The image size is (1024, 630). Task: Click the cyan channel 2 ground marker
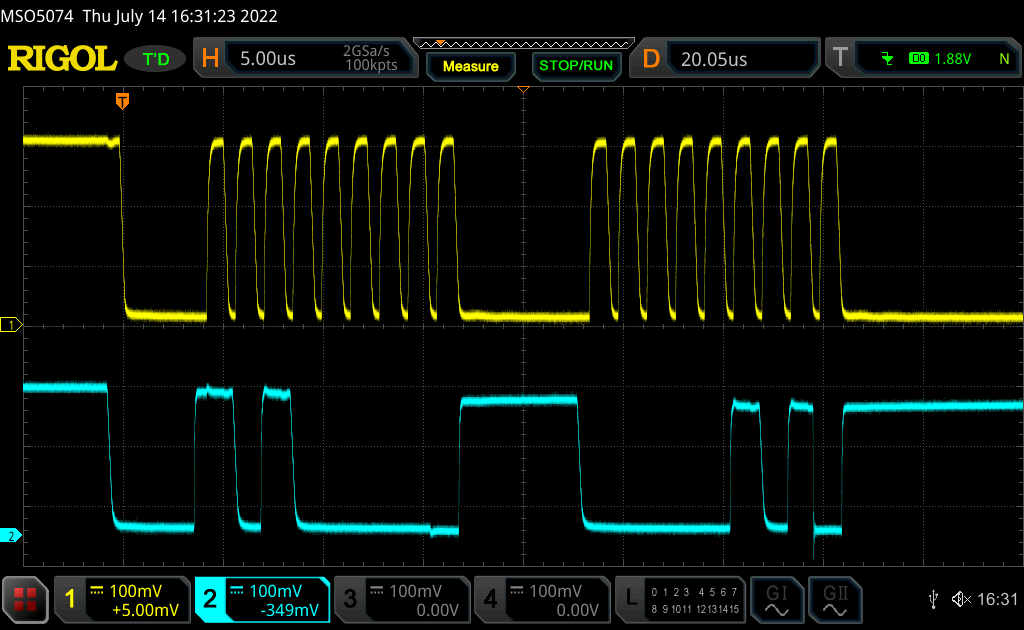point(12,536)
